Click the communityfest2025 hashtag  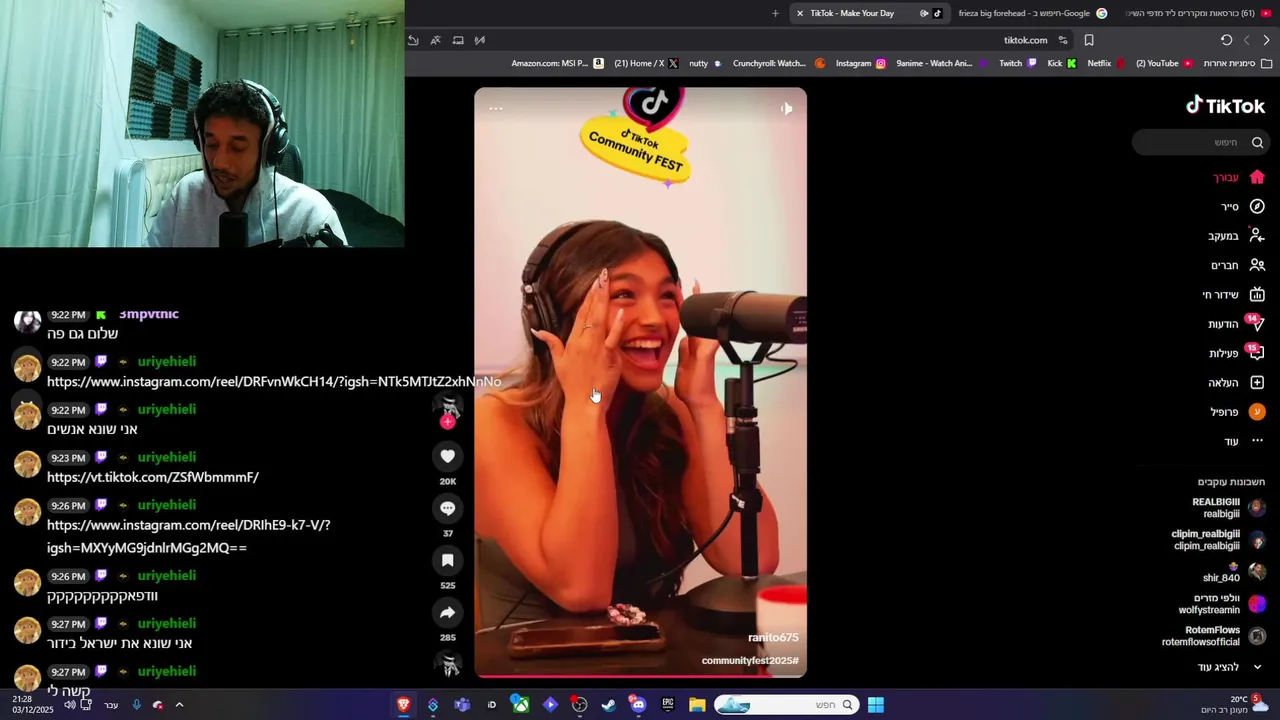[x=750, y=661]
